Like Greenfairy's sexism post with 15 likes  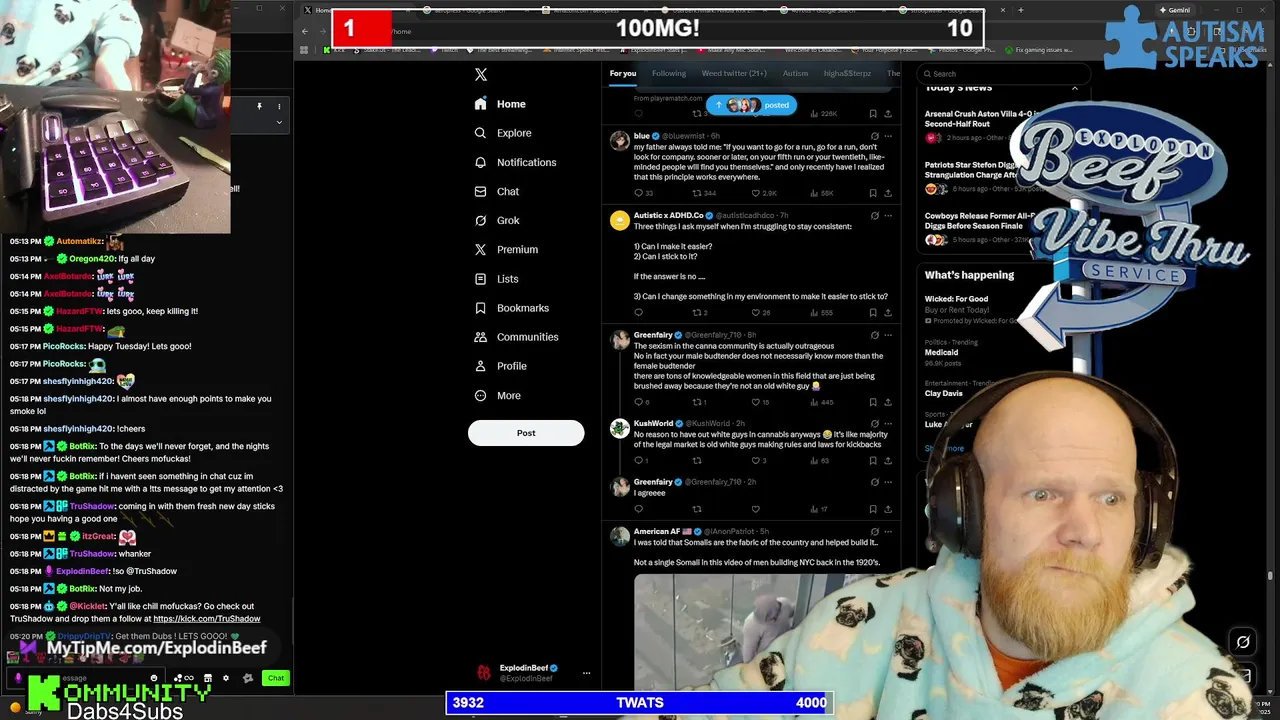click(x=756, y=402)
